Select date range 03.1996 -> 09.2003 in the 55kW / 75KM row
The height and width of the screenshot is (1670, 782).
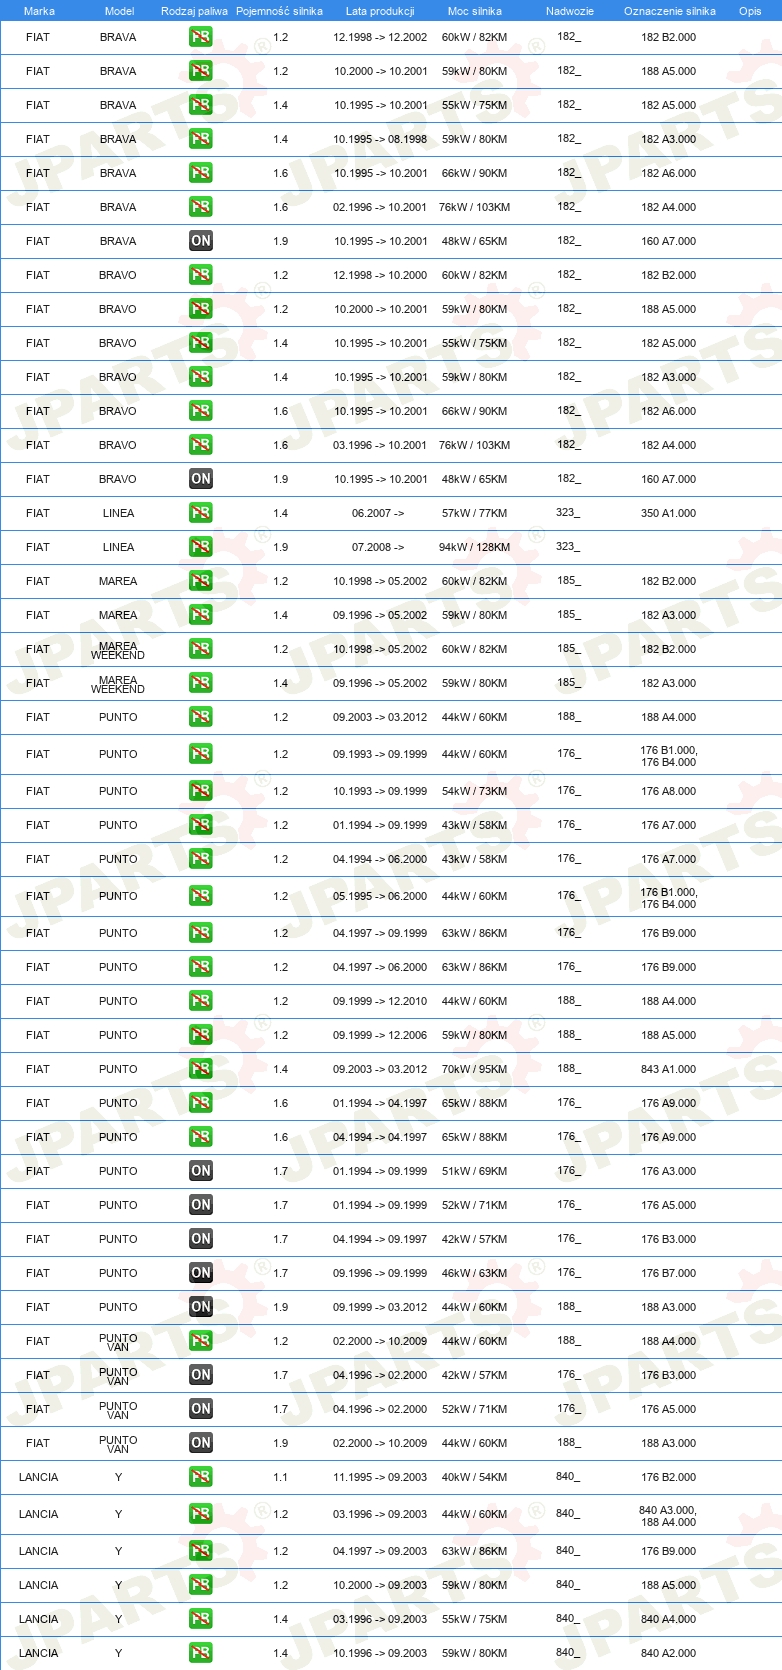(x=380, y=1619)
